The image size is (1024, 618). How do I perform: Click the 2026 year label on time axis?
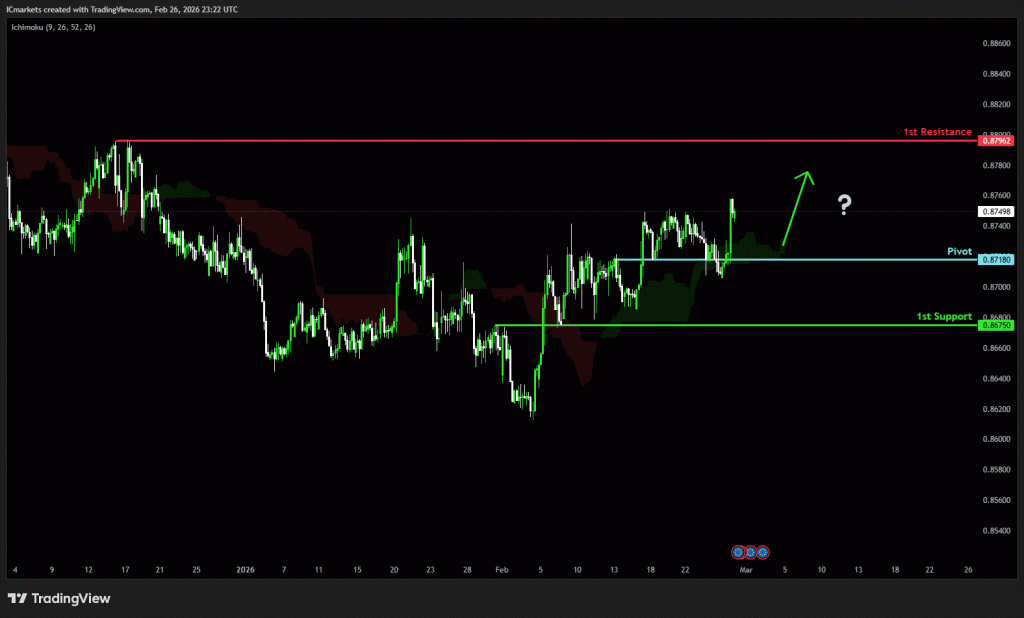coord(247,569)
